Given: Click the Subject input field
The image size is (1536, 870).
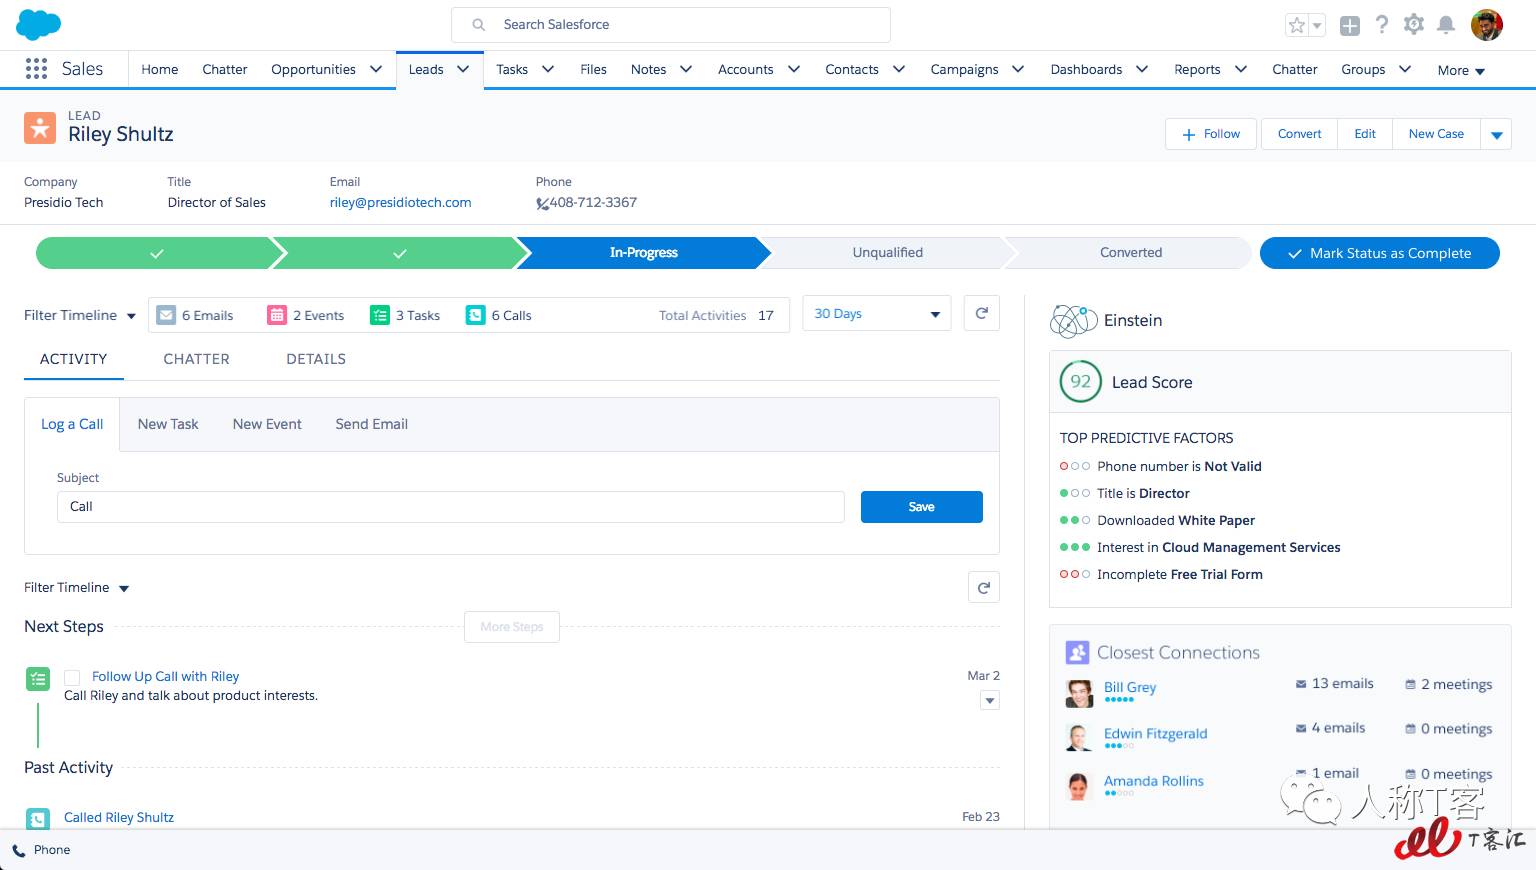Looking at the screenshot, I should [450, 507].
